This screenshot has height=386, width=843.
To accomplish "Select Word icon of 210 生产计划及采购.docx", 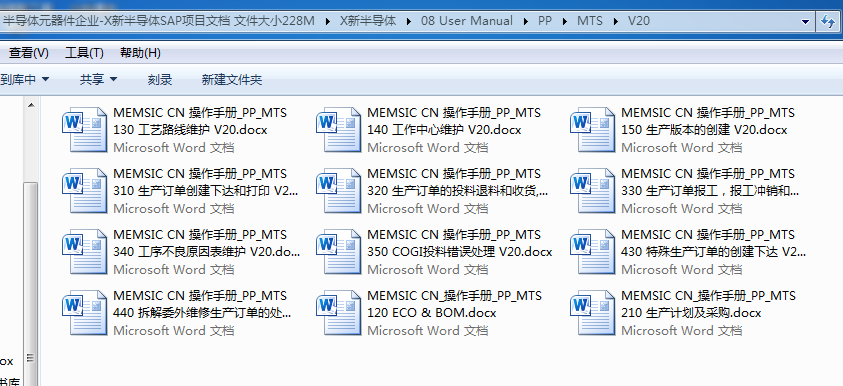I will [x=593, y=313].
